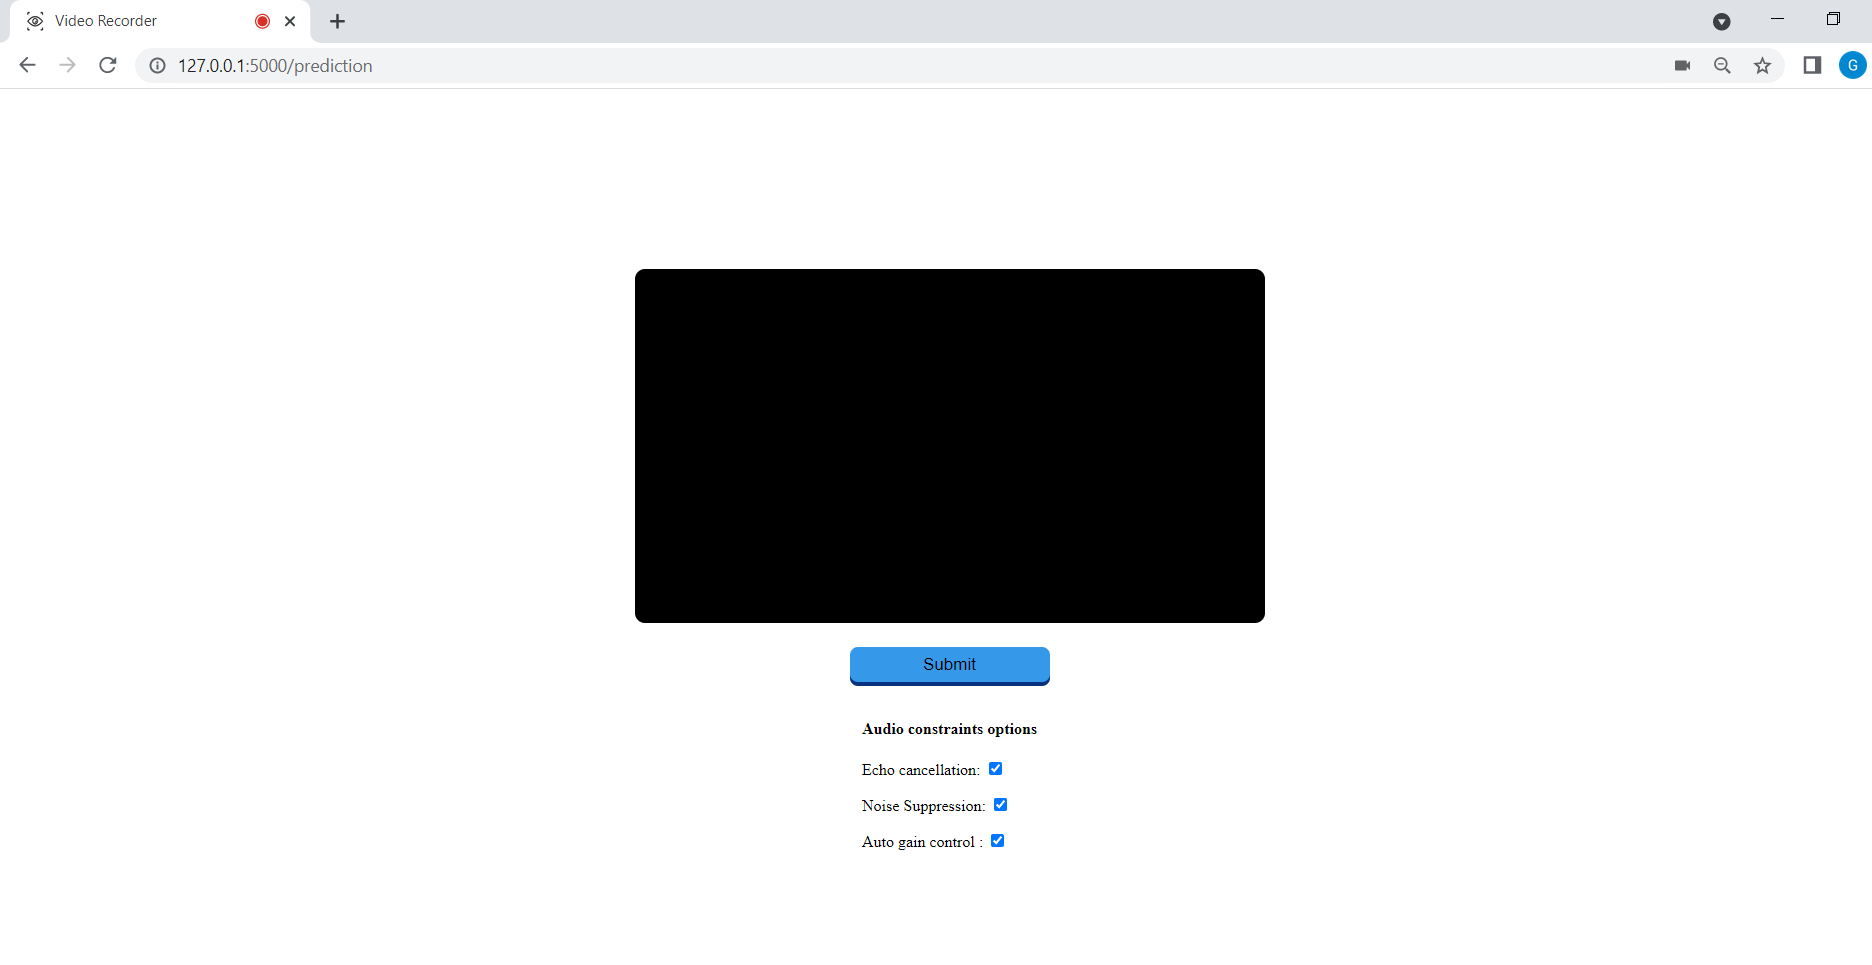Open the Google profile avatar G
Image resolution: width=1872 pixels, height=965 pixels.
(x=1852, y=65)
